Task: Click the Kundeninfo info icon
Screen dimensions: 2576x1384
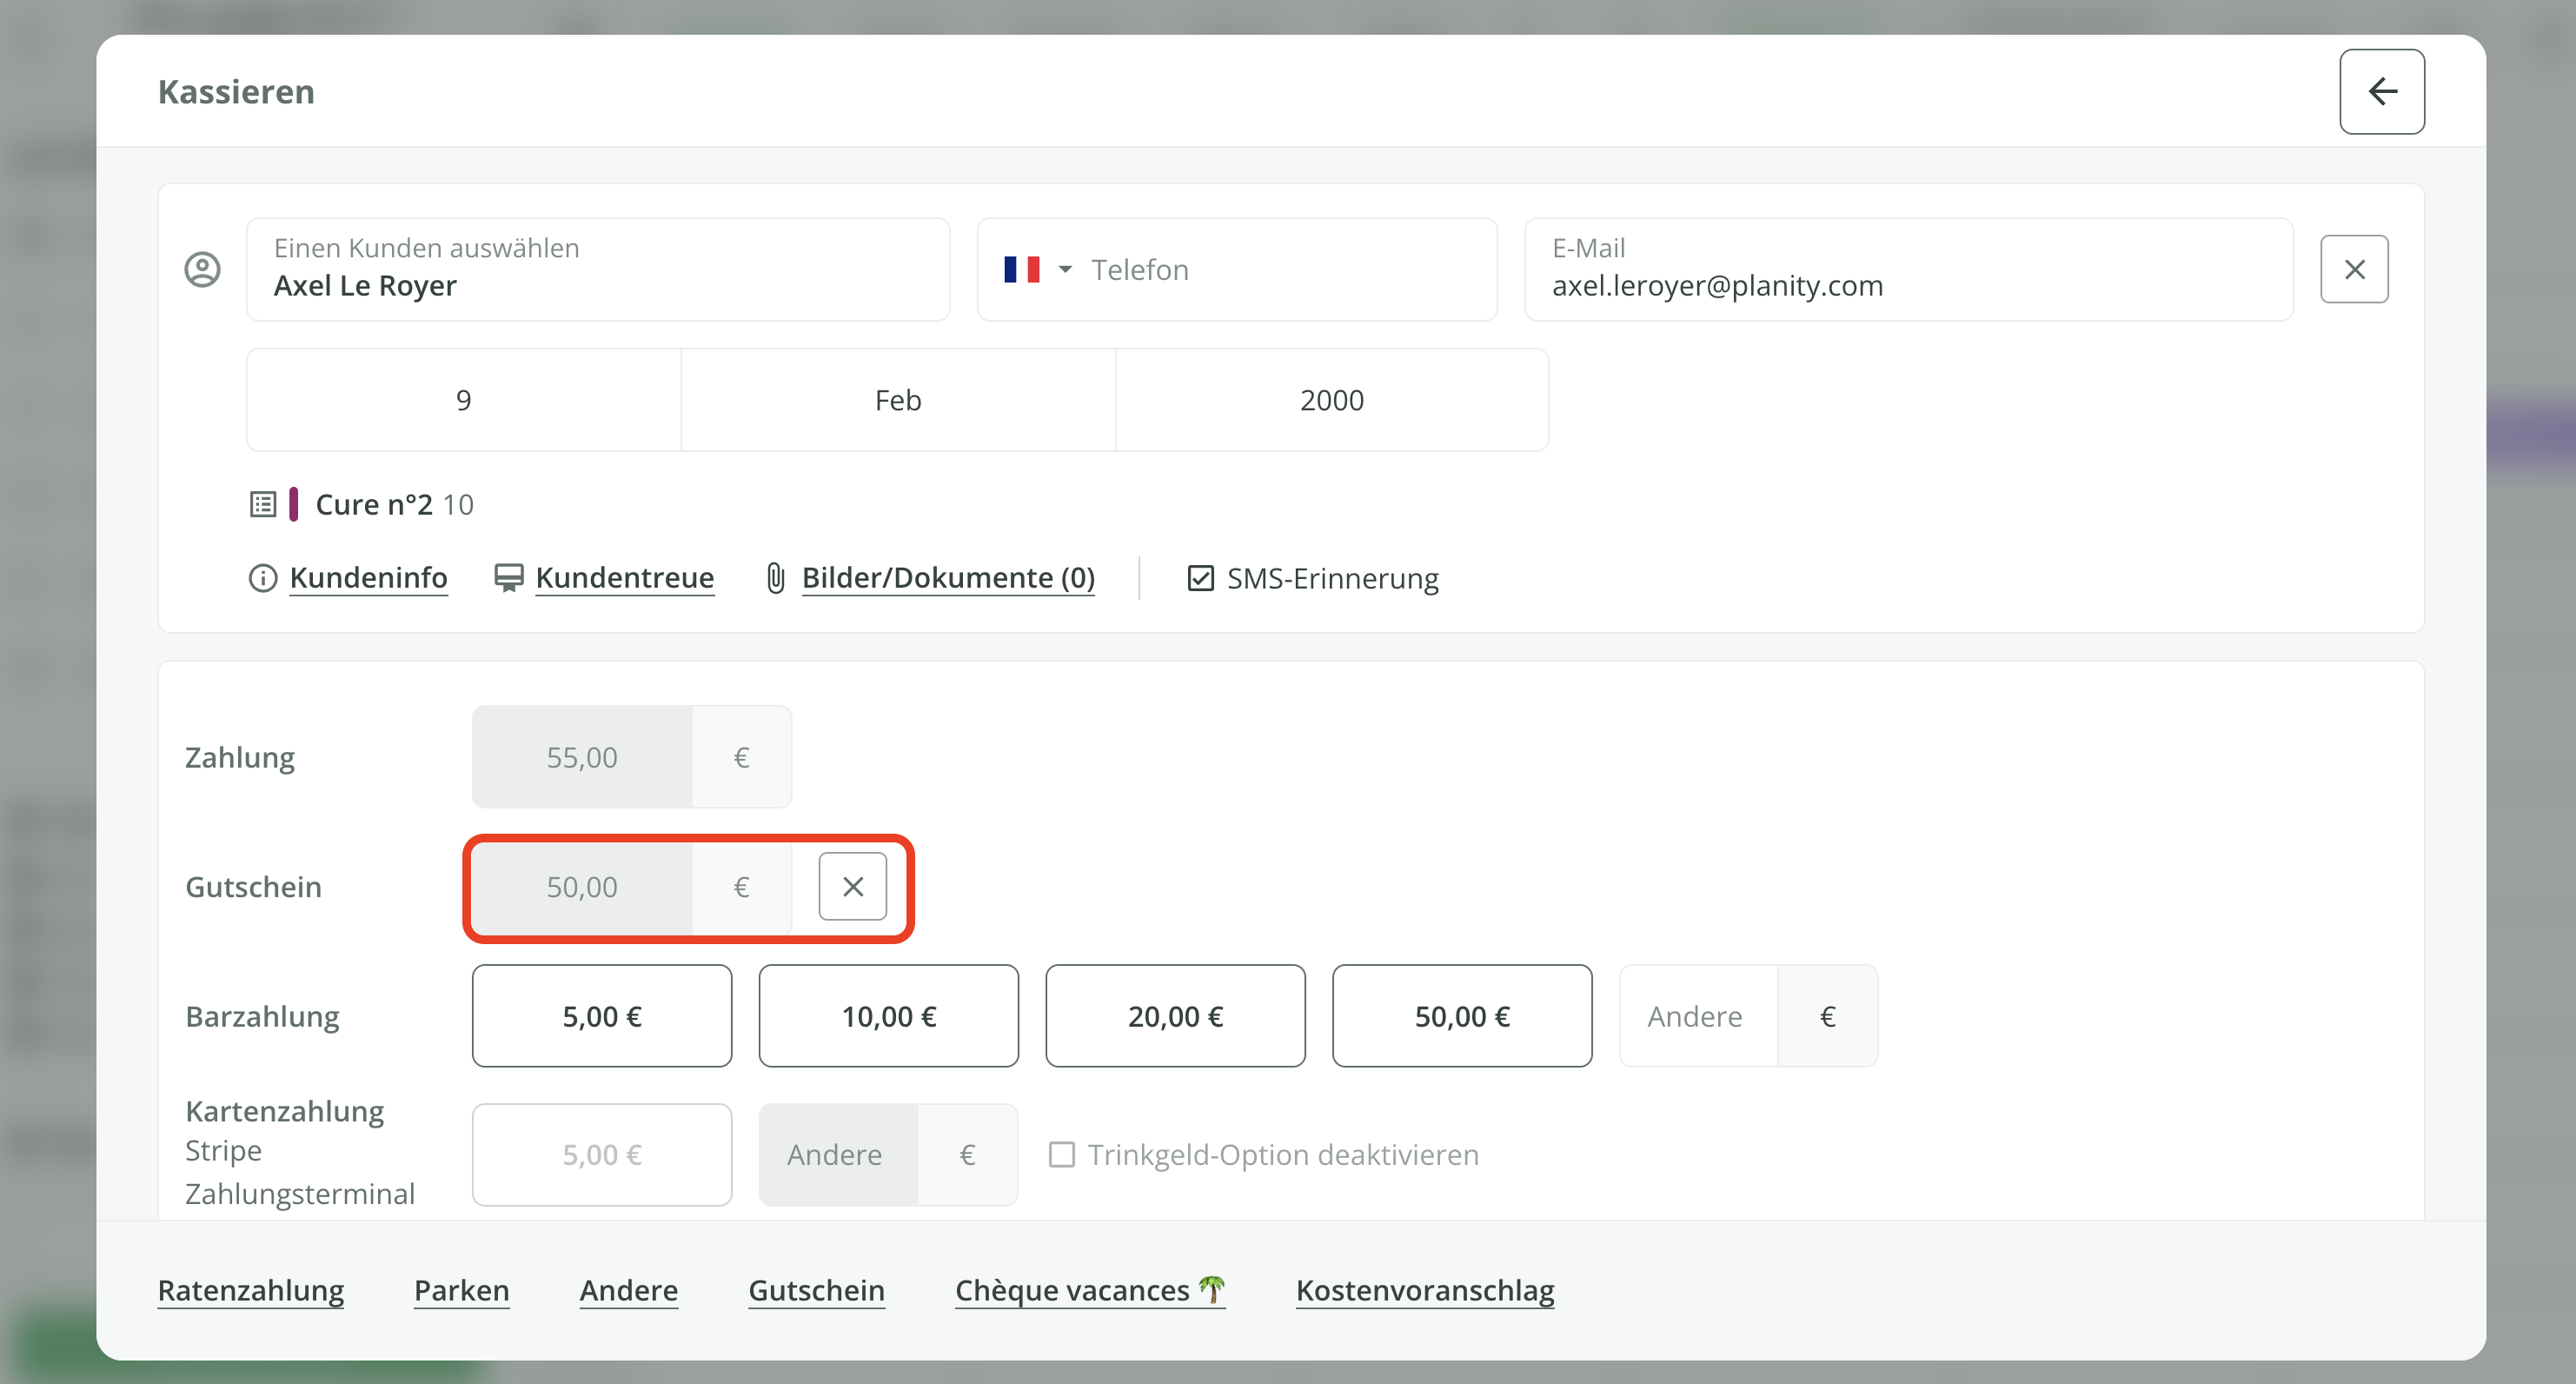Action: [262, 578]
